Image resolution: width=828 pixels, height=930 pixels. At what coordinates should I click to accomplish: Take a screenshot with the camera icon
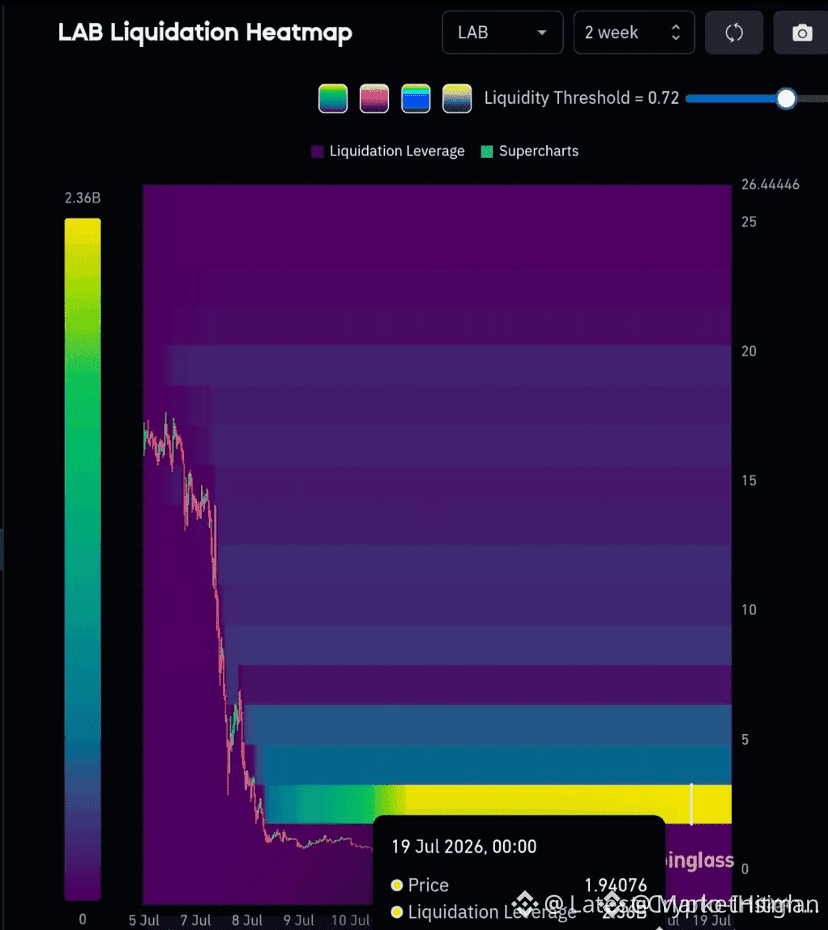pyautogui.click(x=801, y=32)
